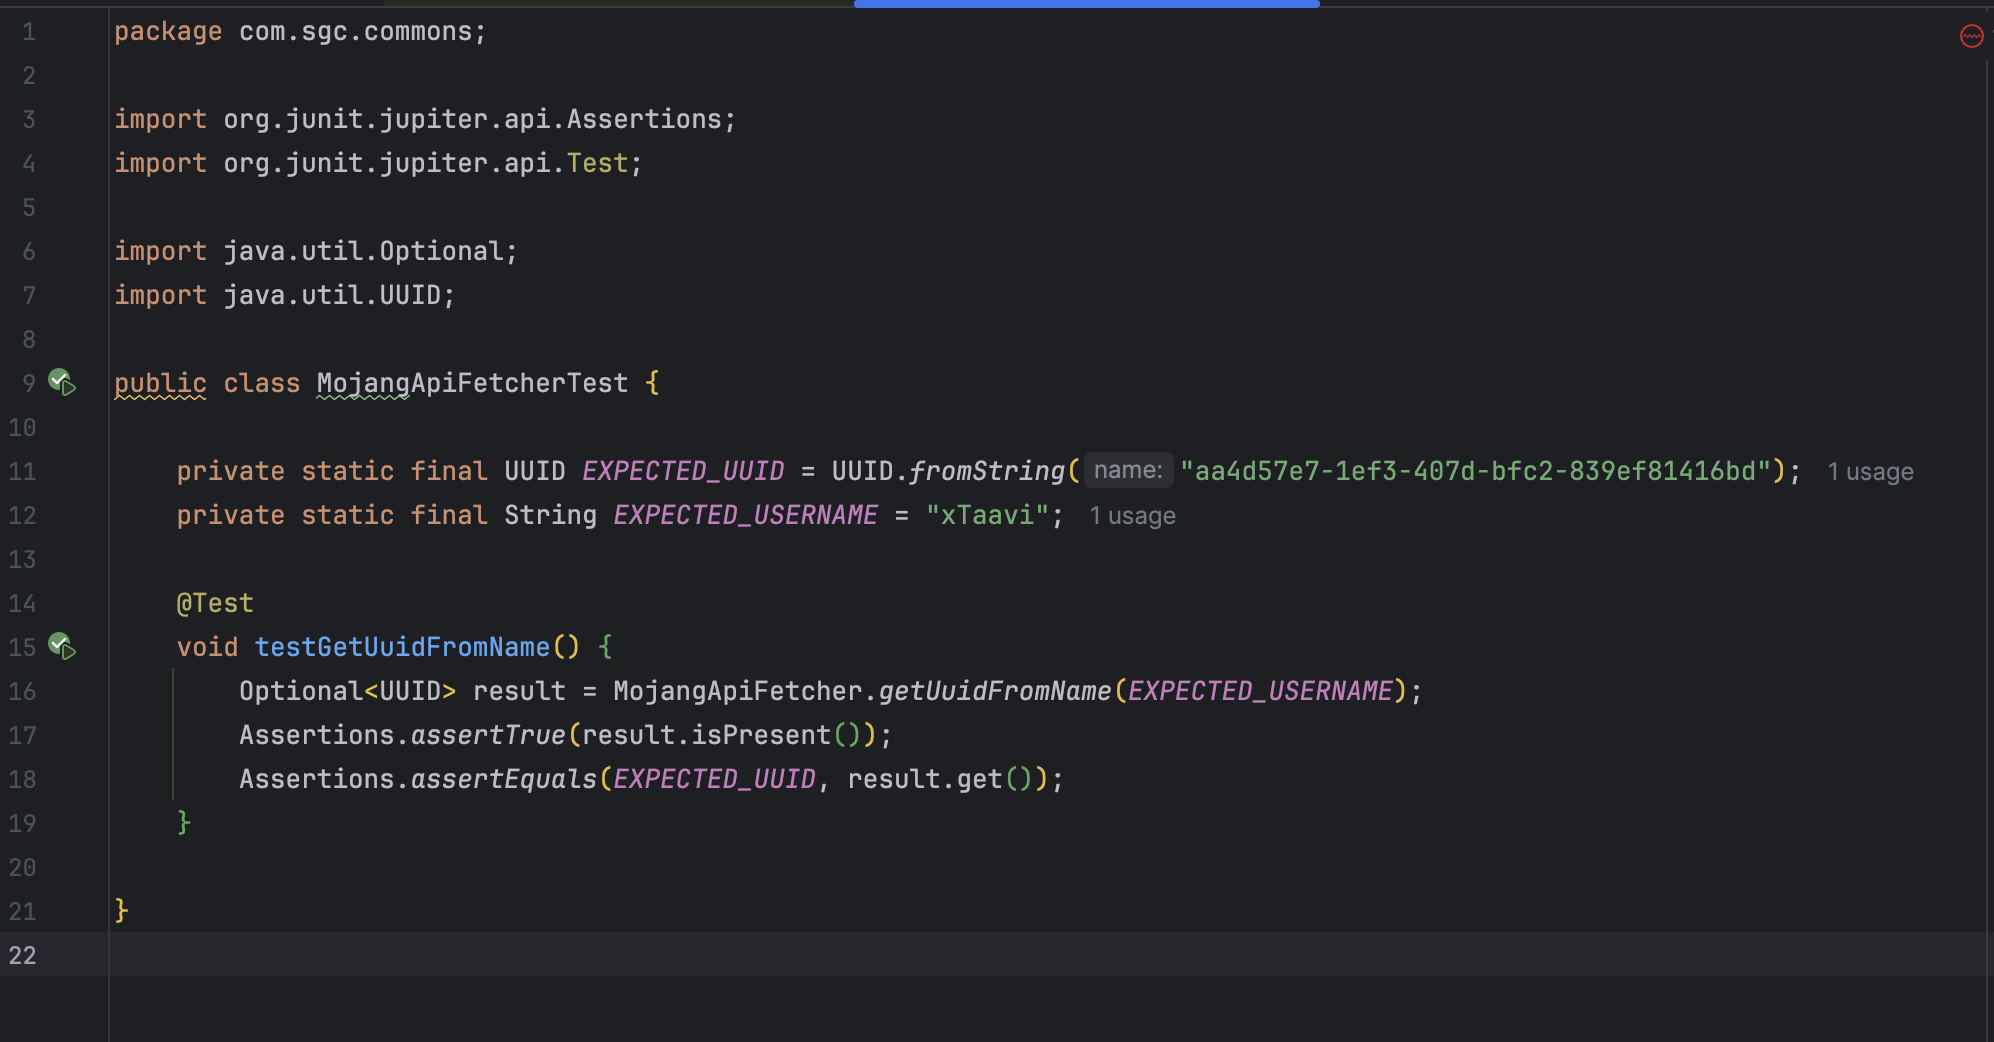Click the getUuidFromName method call
1994x1042 pixels.
[994, 691]
